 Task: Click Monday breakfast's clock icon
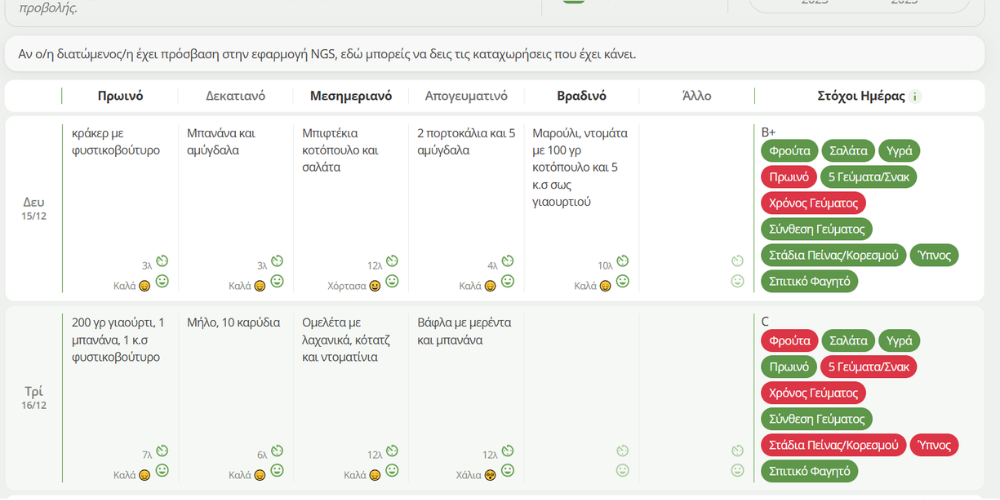click(161, 262)
